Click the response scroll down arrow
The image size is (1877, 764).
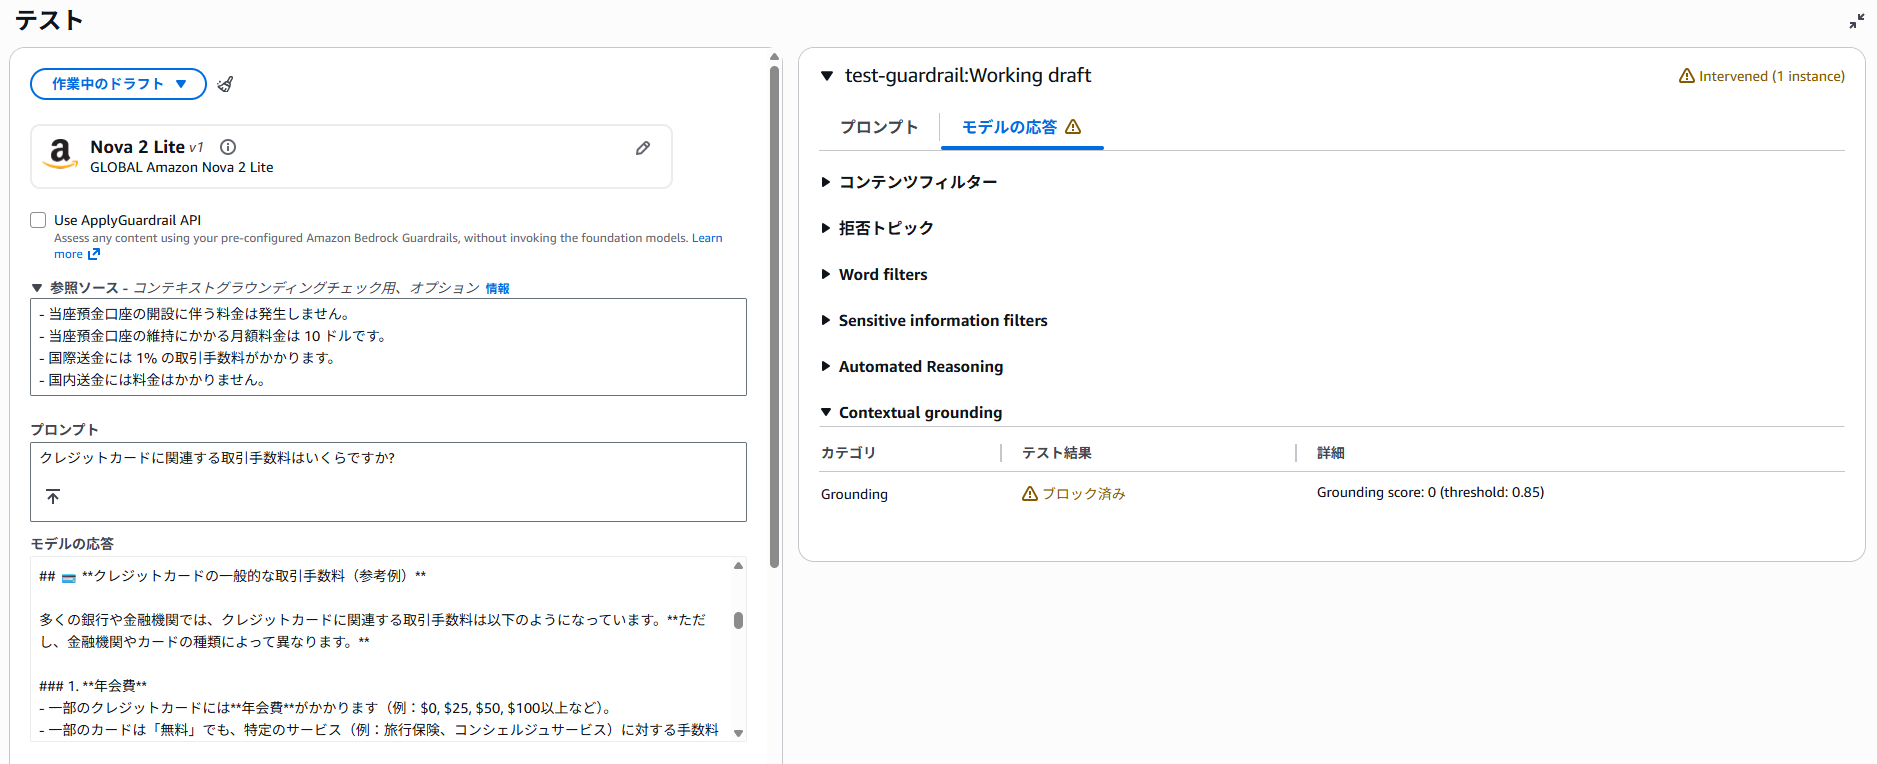738,733
